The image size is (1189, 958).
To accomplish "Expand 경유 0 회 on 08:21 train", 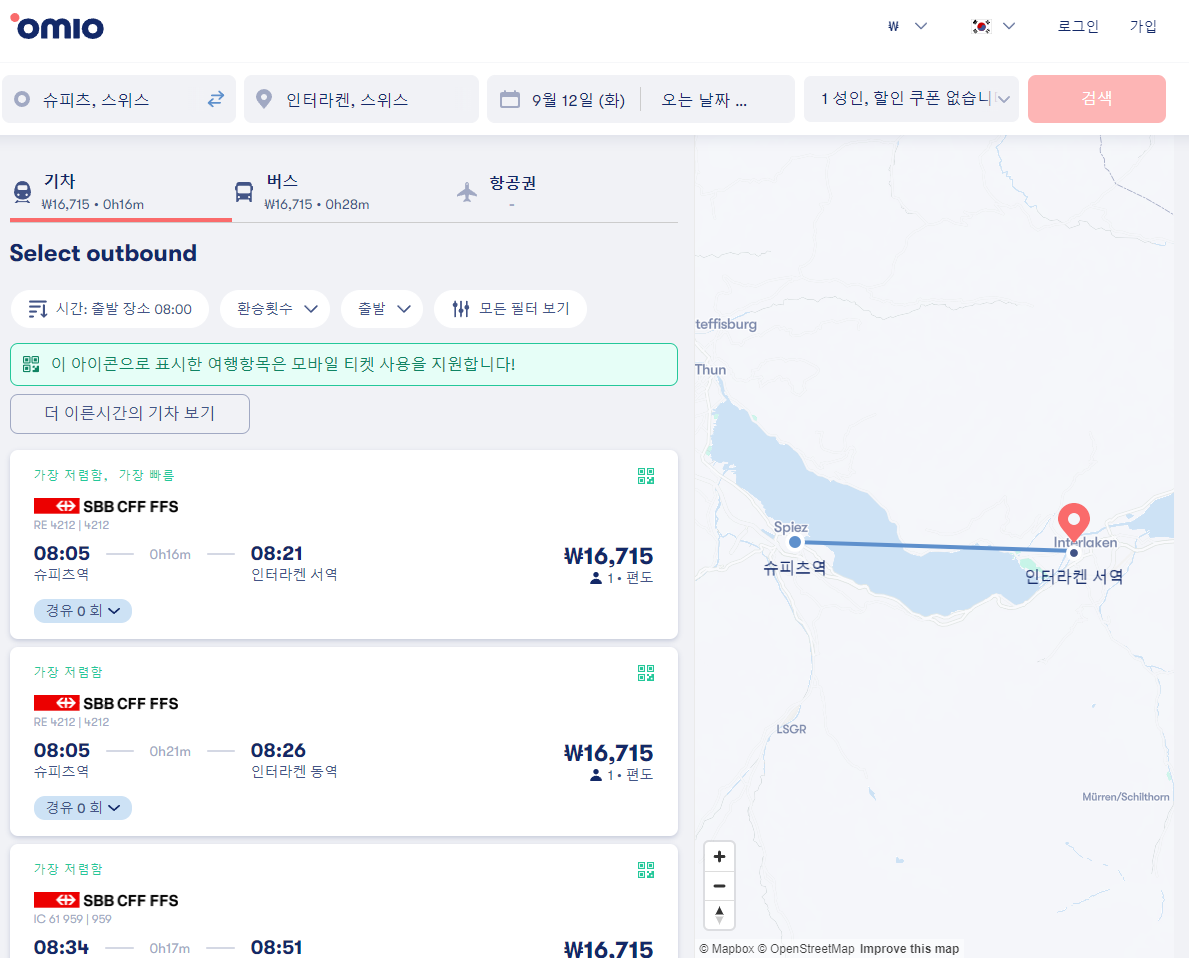I will (x=83, y=611).
